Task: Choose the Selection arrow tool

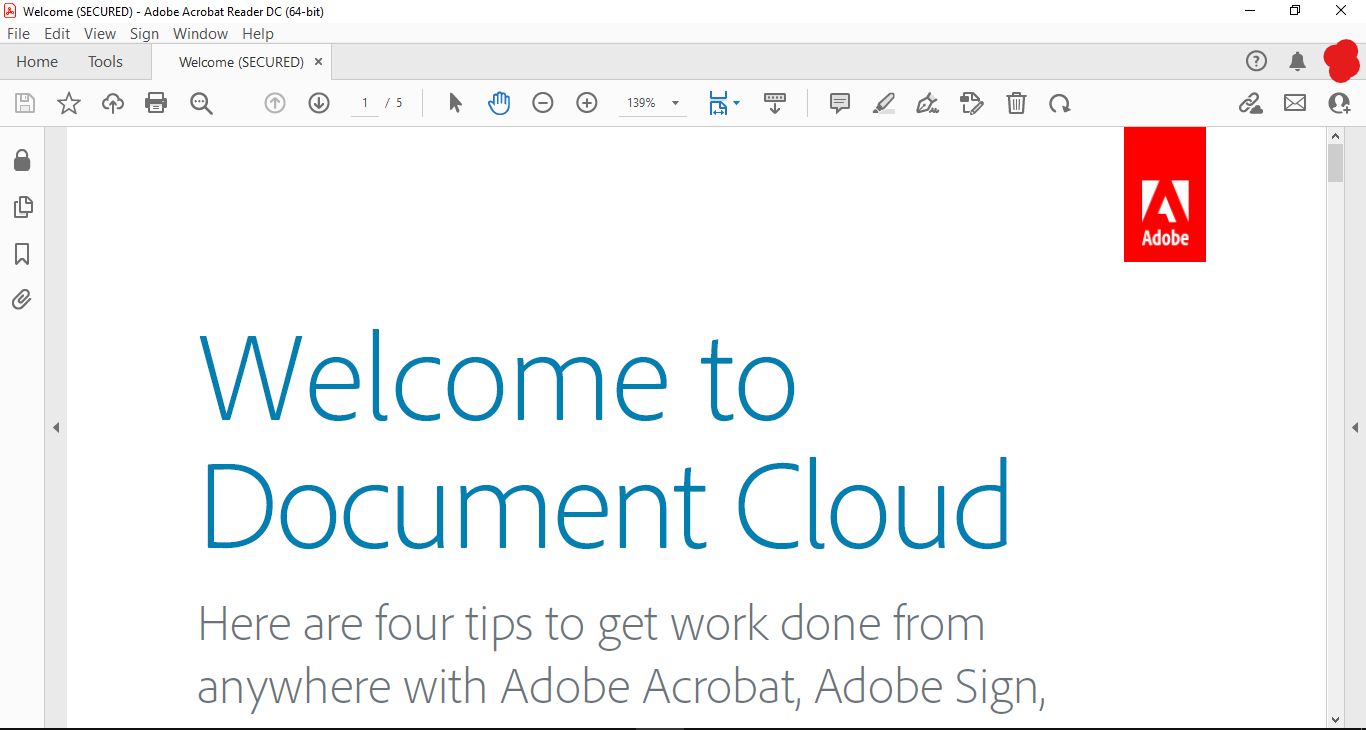Action: coord(455,103)
